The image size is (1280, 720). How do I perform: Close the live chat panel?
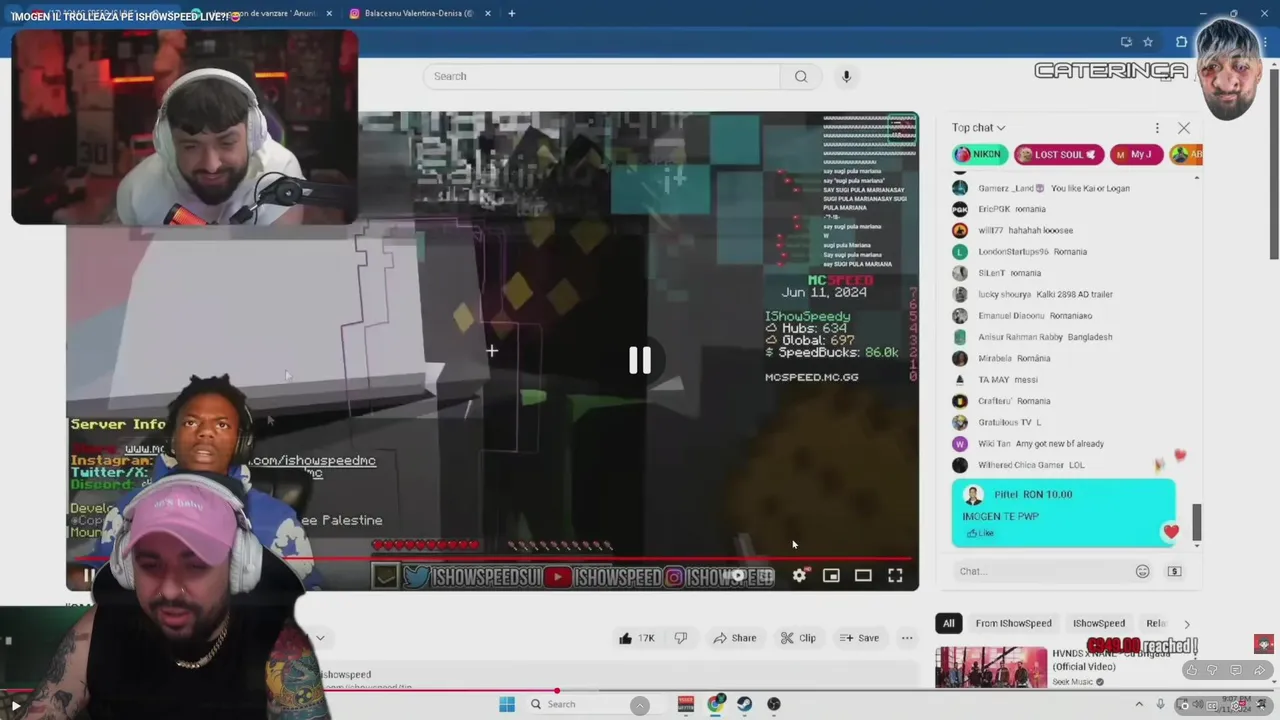(1184, 128)
